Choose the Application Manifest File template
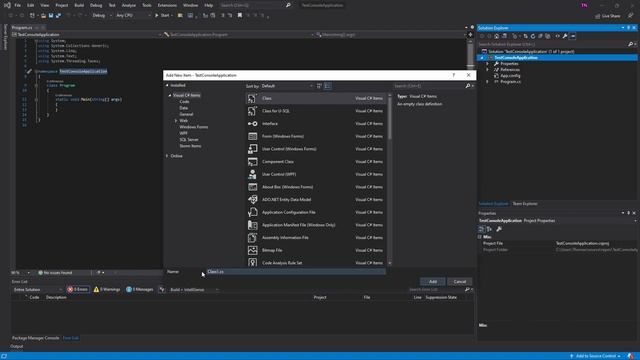This screenshot has height=360, width=640. [x=316, y=225]
